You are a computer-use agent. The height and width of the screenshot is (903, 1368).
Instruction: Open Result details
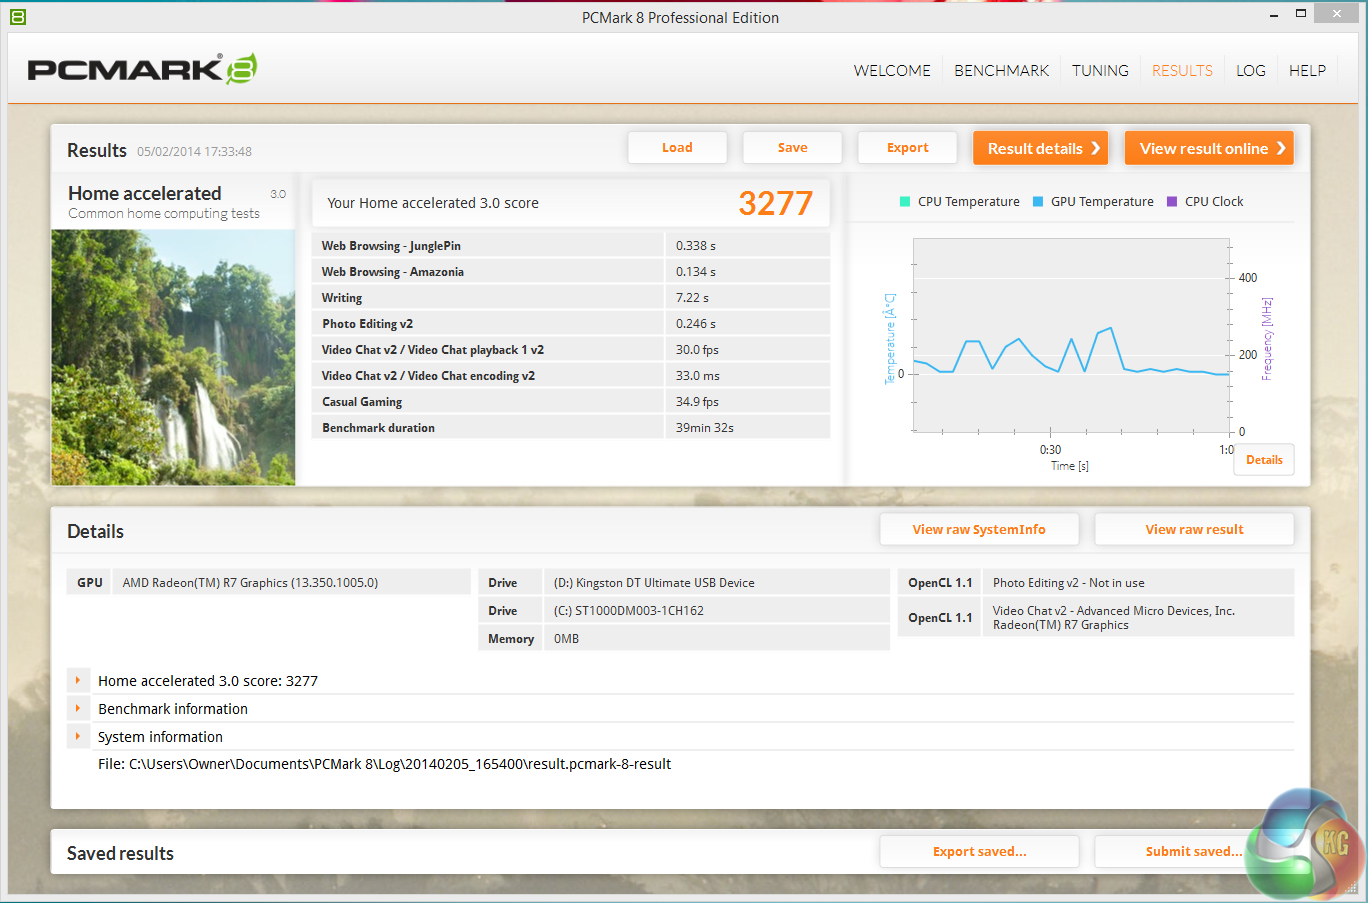1040,148
